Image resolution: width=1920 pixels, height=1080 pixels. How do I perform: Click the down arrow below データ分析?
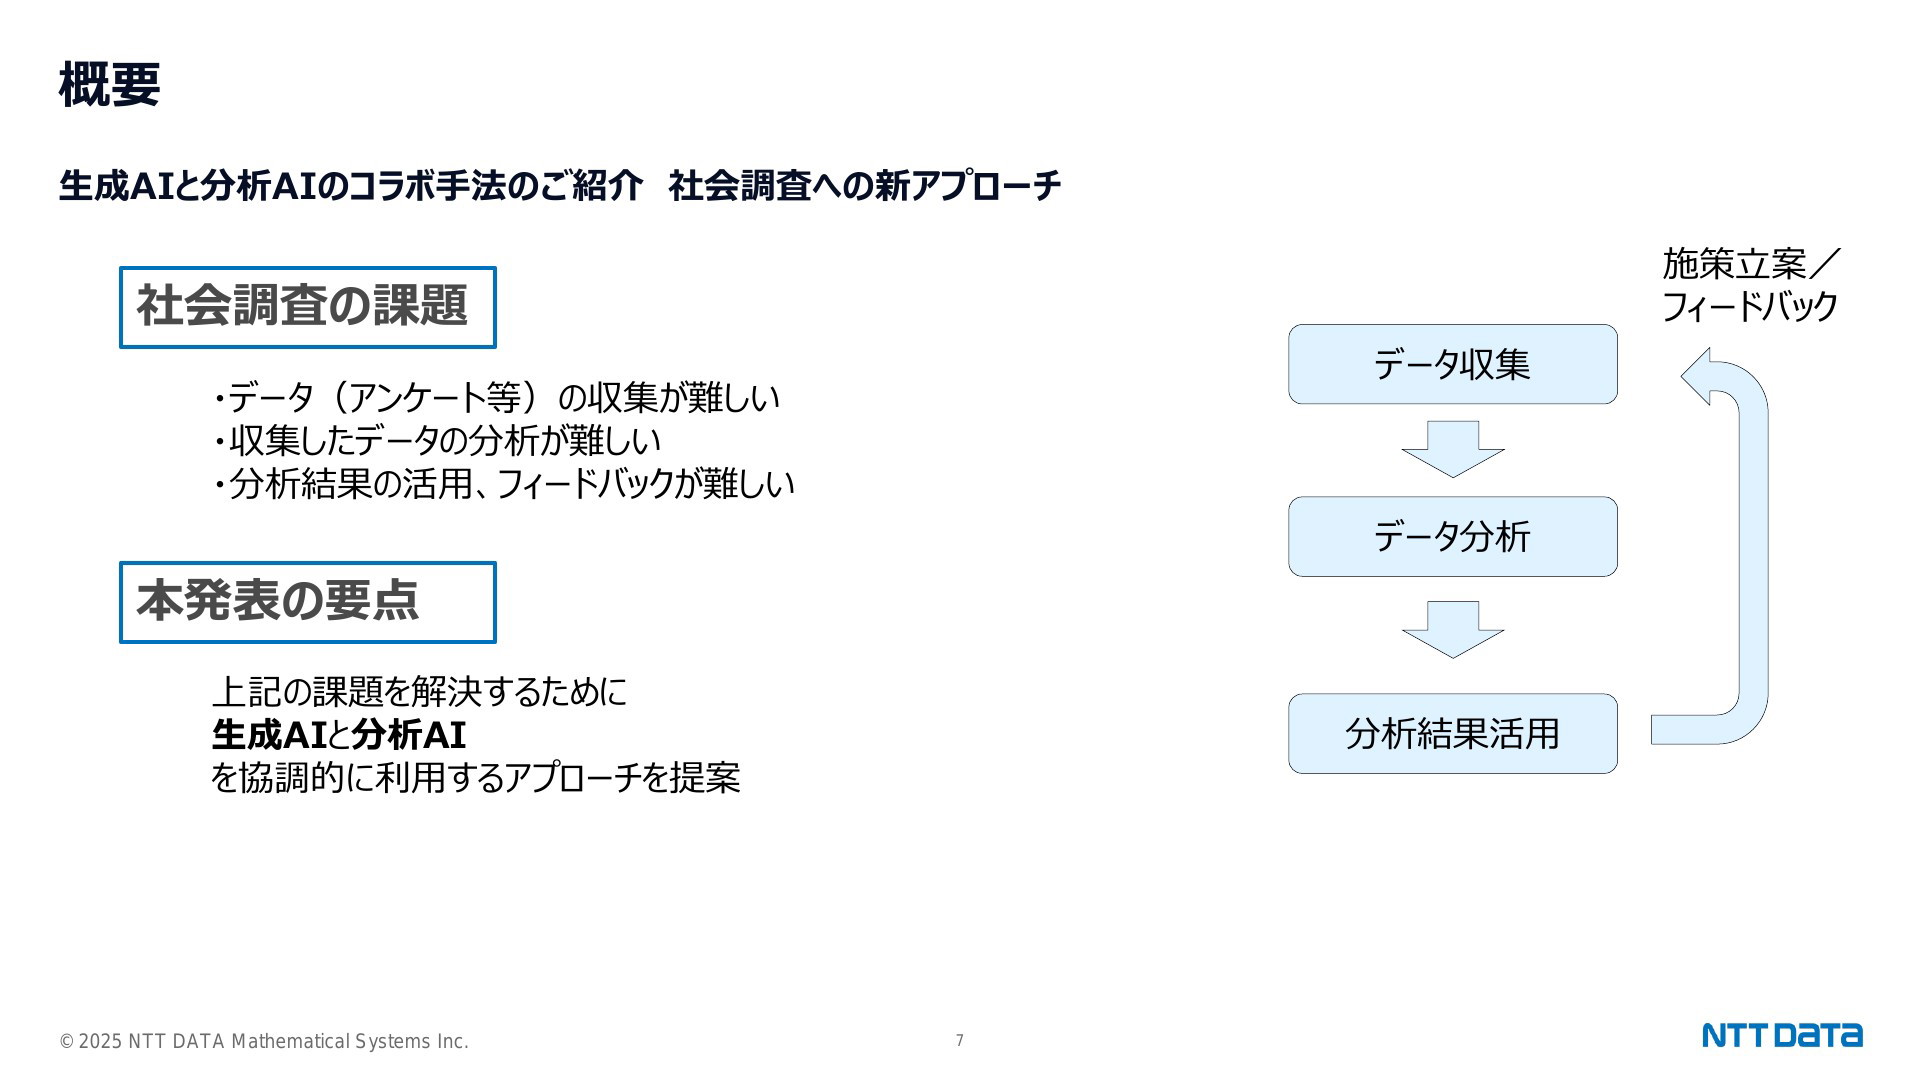click(1453, 629)
